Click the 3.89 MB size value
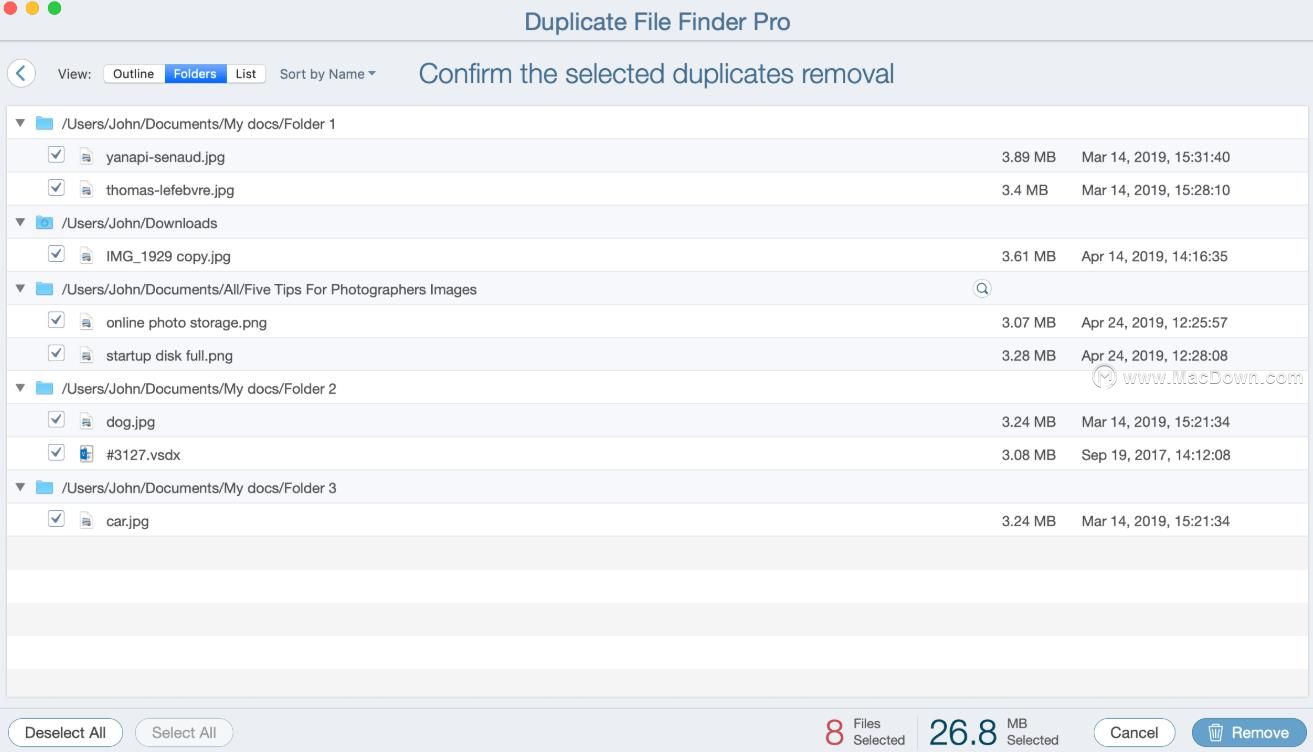Screen dimensions: 1313x752 1028,157
